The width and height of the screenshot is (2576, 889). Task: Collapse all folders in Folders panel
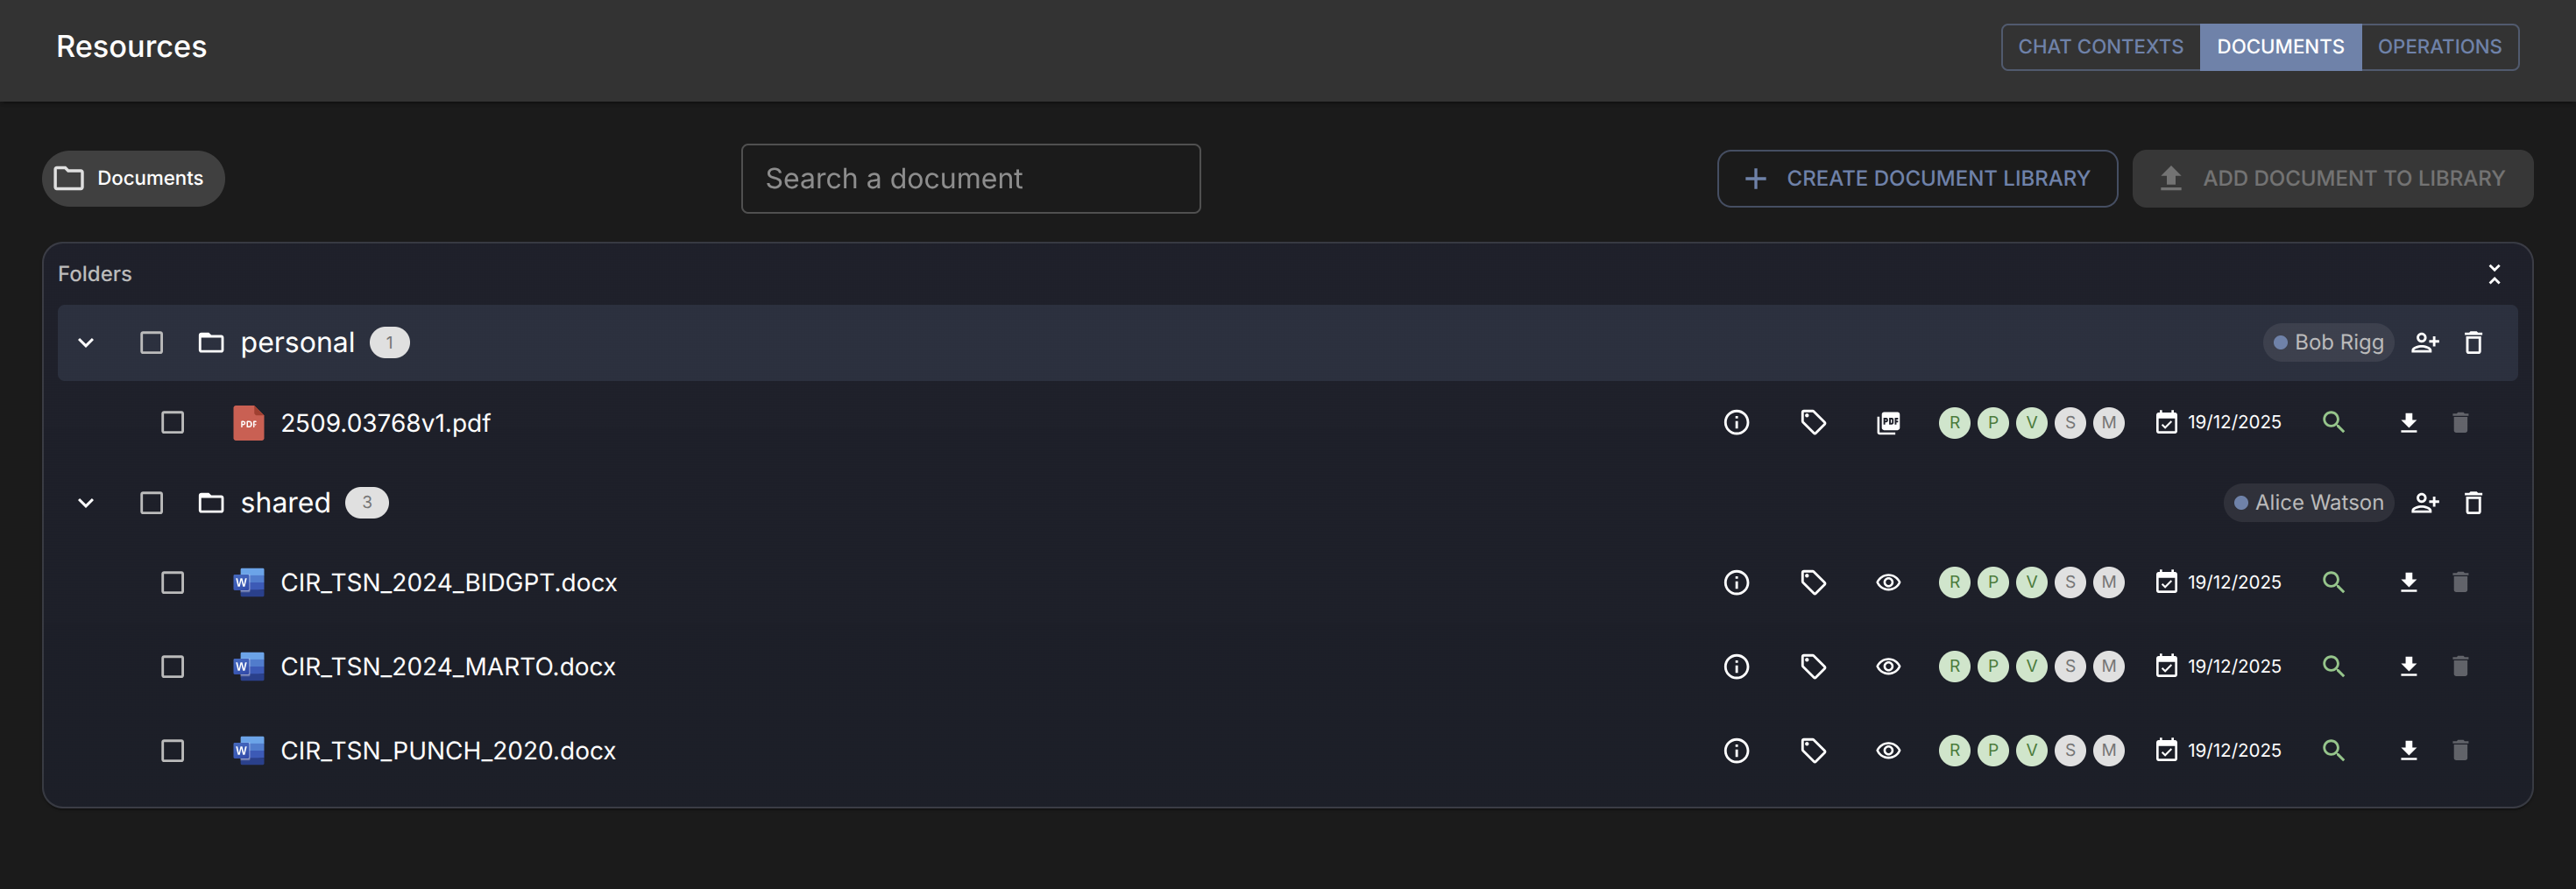(x=2494, y=274)
